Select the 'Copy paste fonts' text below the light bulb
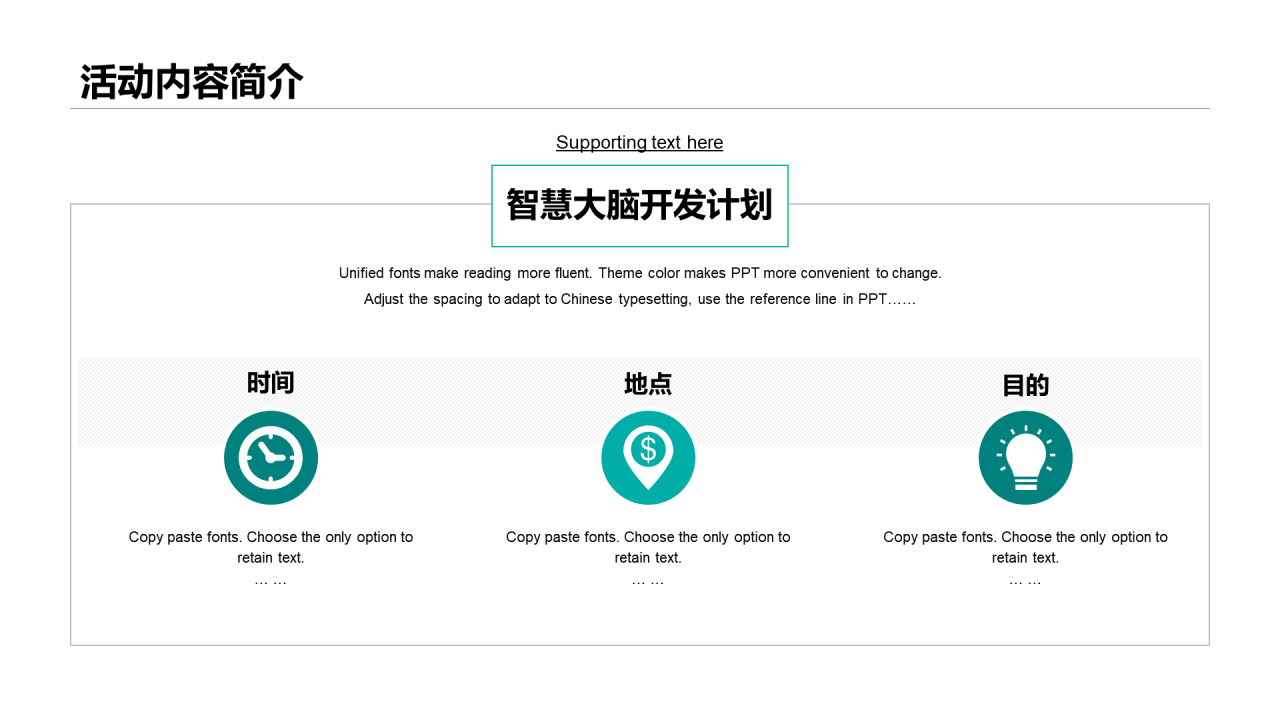This screenshot has width=1280, height=720. 1025,558
